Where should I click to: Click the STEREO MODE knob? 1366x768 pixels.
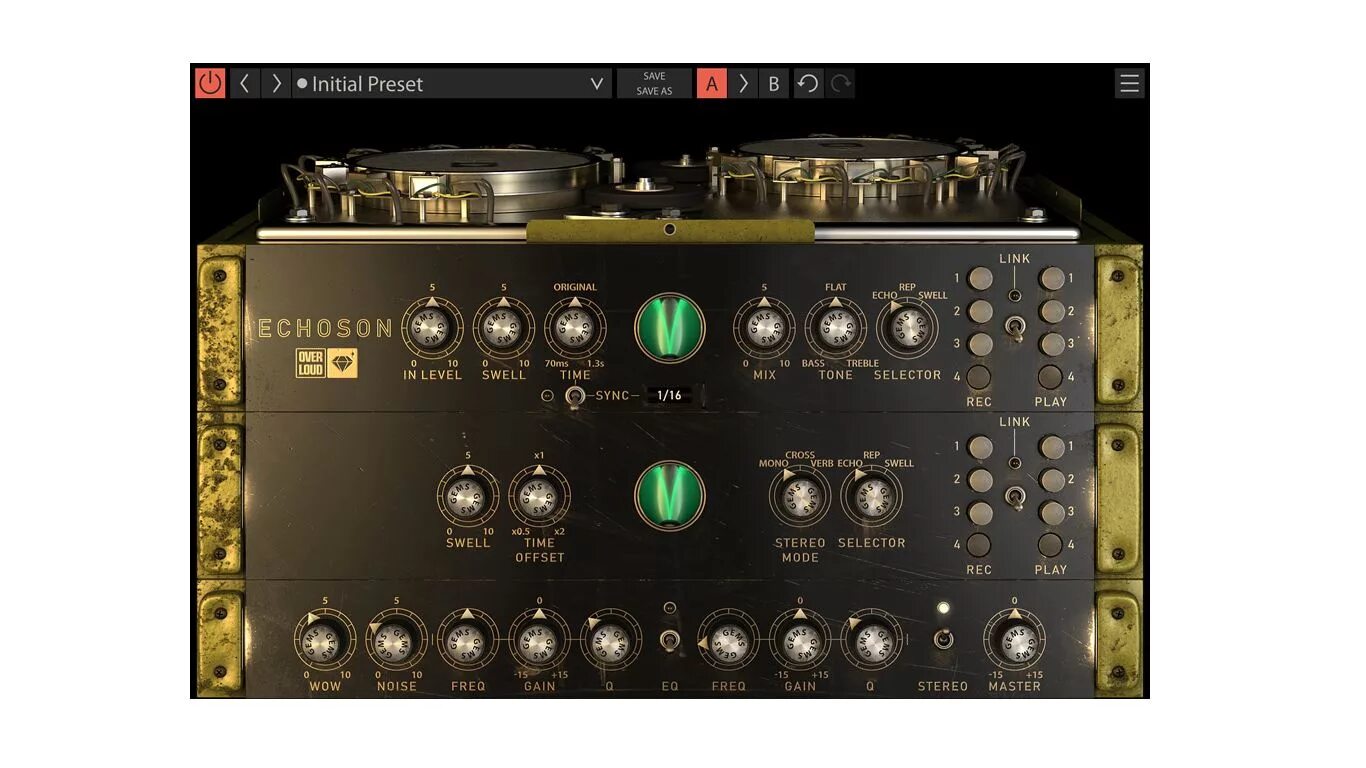[x=800, y=496]
